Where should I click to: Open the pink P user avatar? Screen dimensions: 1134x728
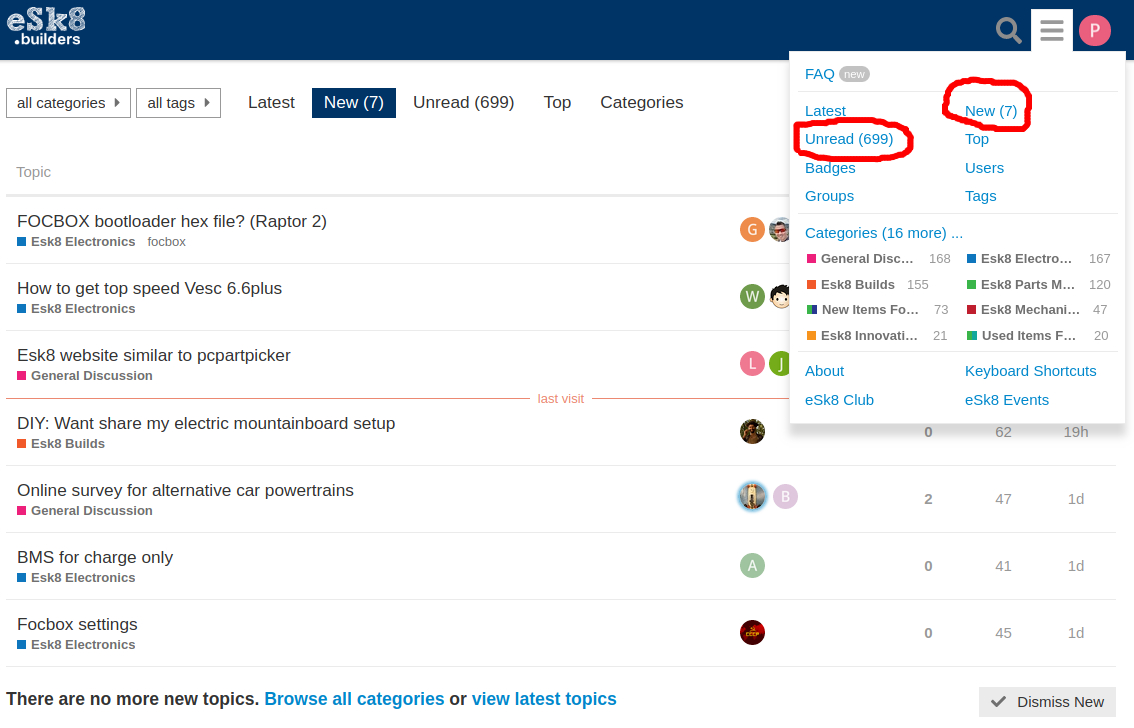pos(1095,30)
